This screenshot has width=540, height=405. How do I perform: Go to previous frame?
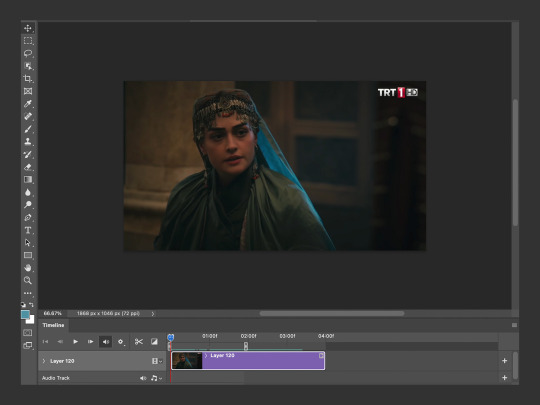60,342
